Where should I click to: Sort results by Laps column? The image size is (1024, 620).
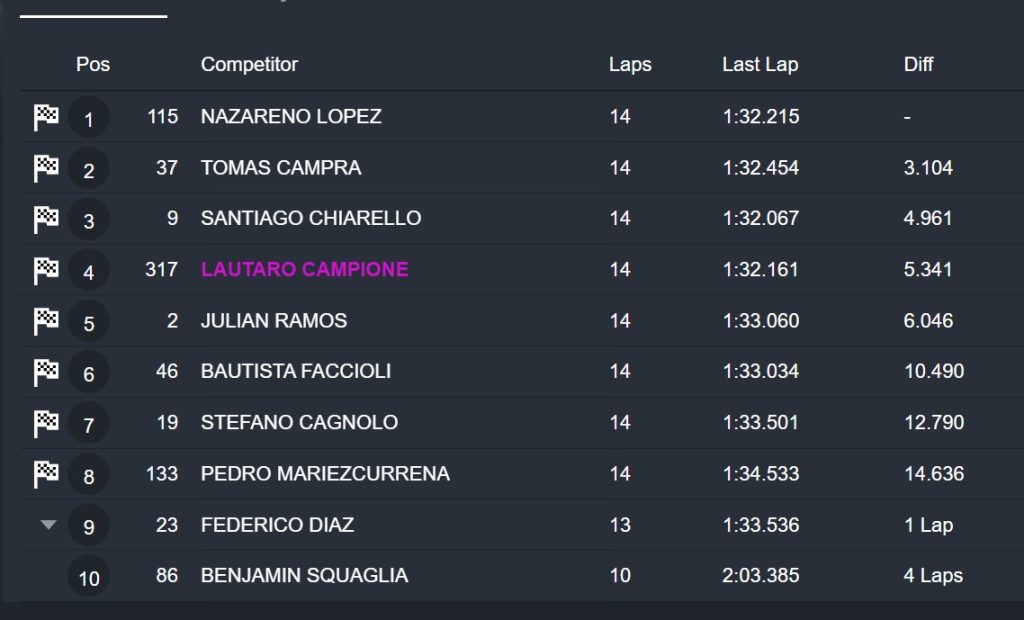[630, 64]
